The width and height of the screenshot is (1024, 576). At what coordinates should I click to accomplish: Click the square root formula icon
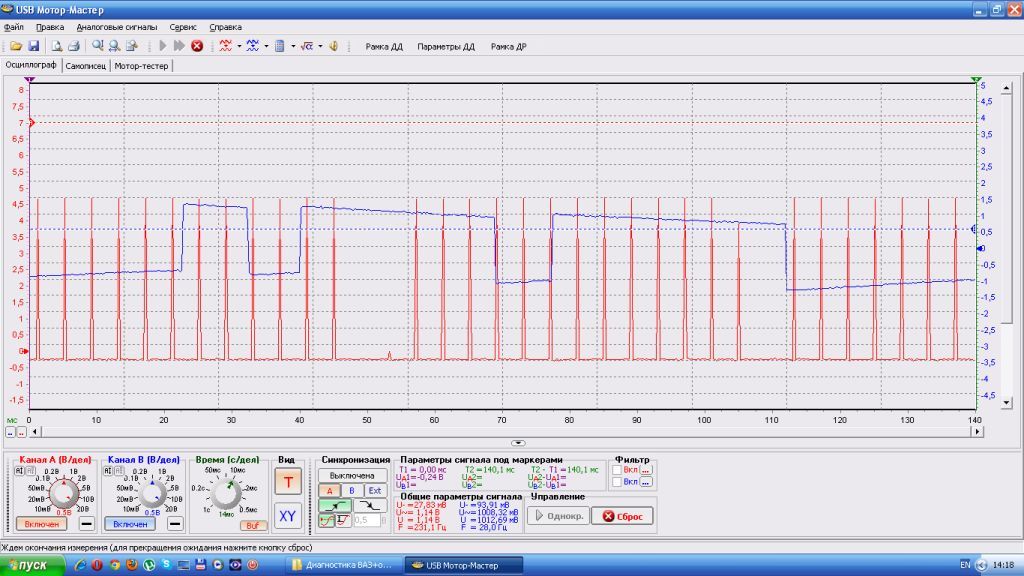point(307,46)
